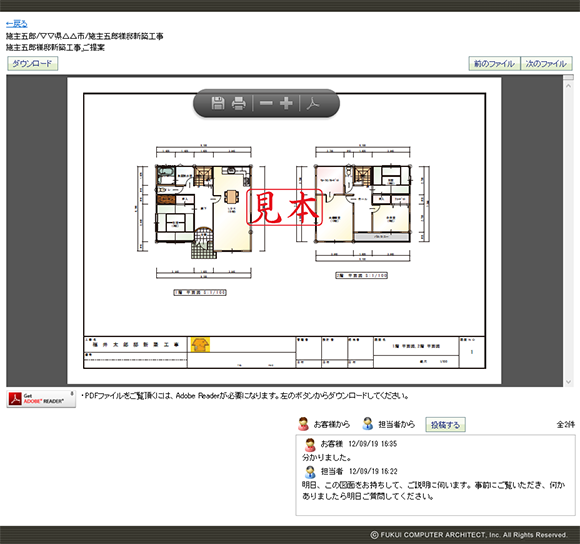Click the お客様から customer avatar icon
Image resolution: width=580 pixels, height=544 pixels.
[303, 424]
